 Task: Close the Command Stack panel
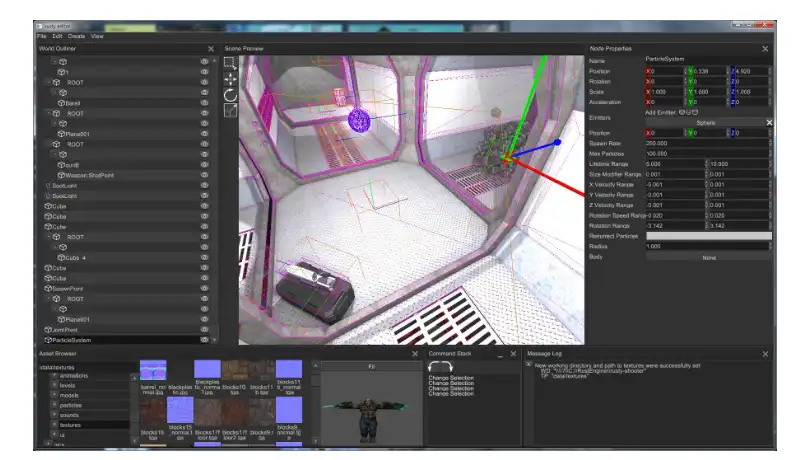[513, 354]
